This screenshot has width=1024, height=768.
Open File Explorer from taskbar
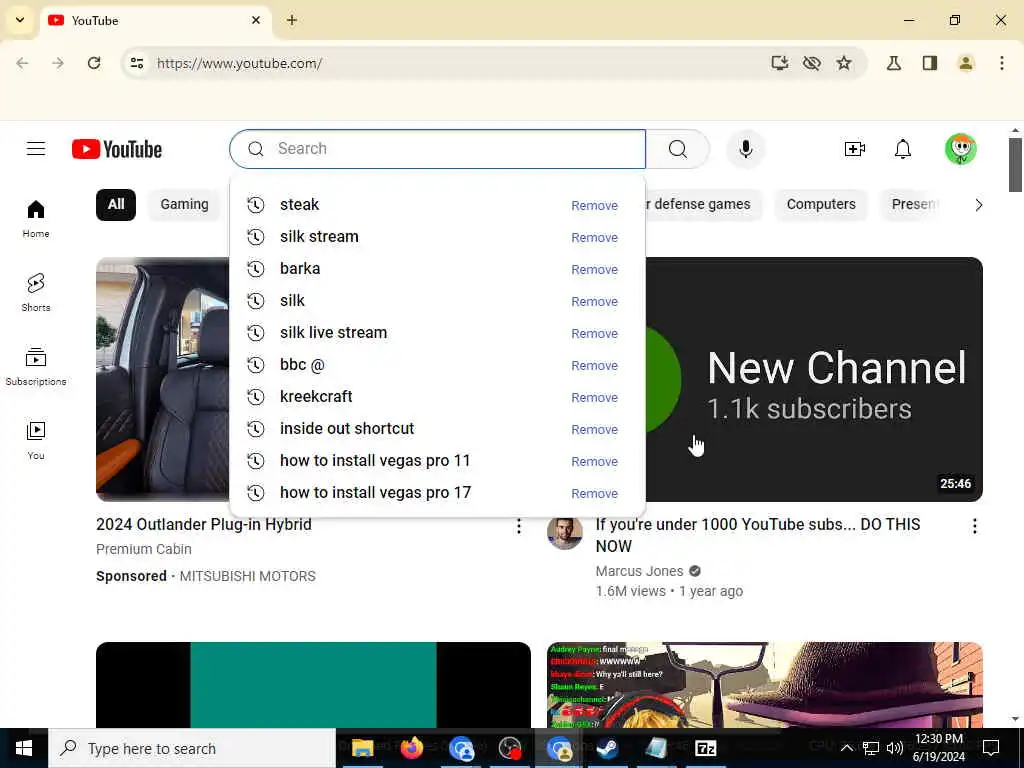pyautogui.click(x=362, y=748)
